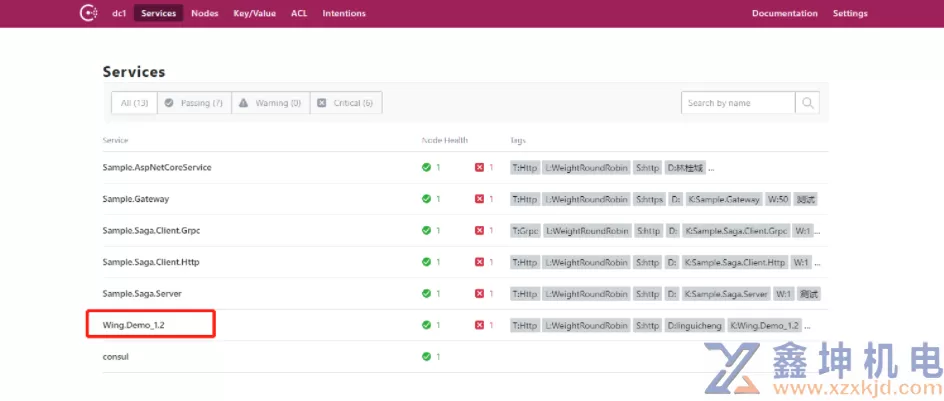The height and width of the screenshot is (401, 944).
Task: Click the red critical icon for Sample.Saga.Server
Action: pyautogui.click(x=479, y=293)
